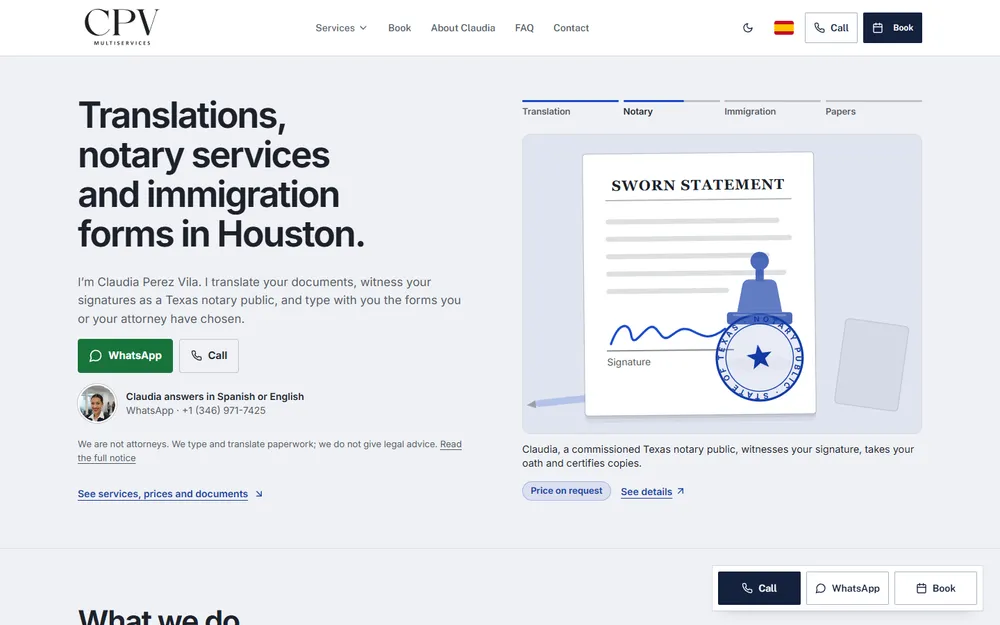Open the Read the full notice link
Image resolution: width=1000 pixels, height=625 pixels.
(x=270, y=451)
